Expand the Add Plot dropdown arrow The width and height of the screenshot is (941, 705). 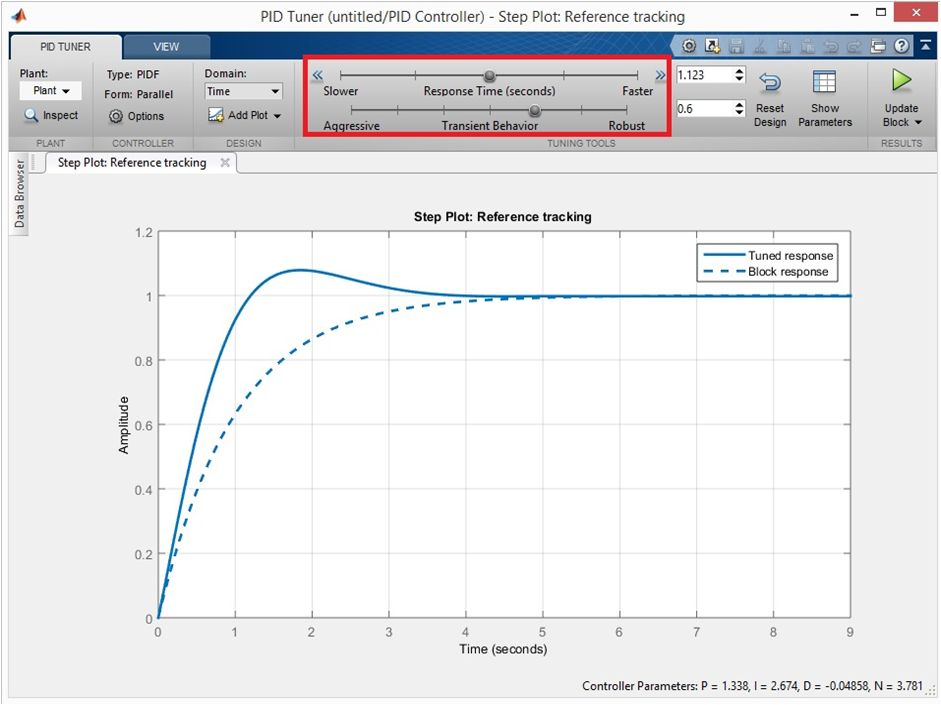(x=277, y=115)
